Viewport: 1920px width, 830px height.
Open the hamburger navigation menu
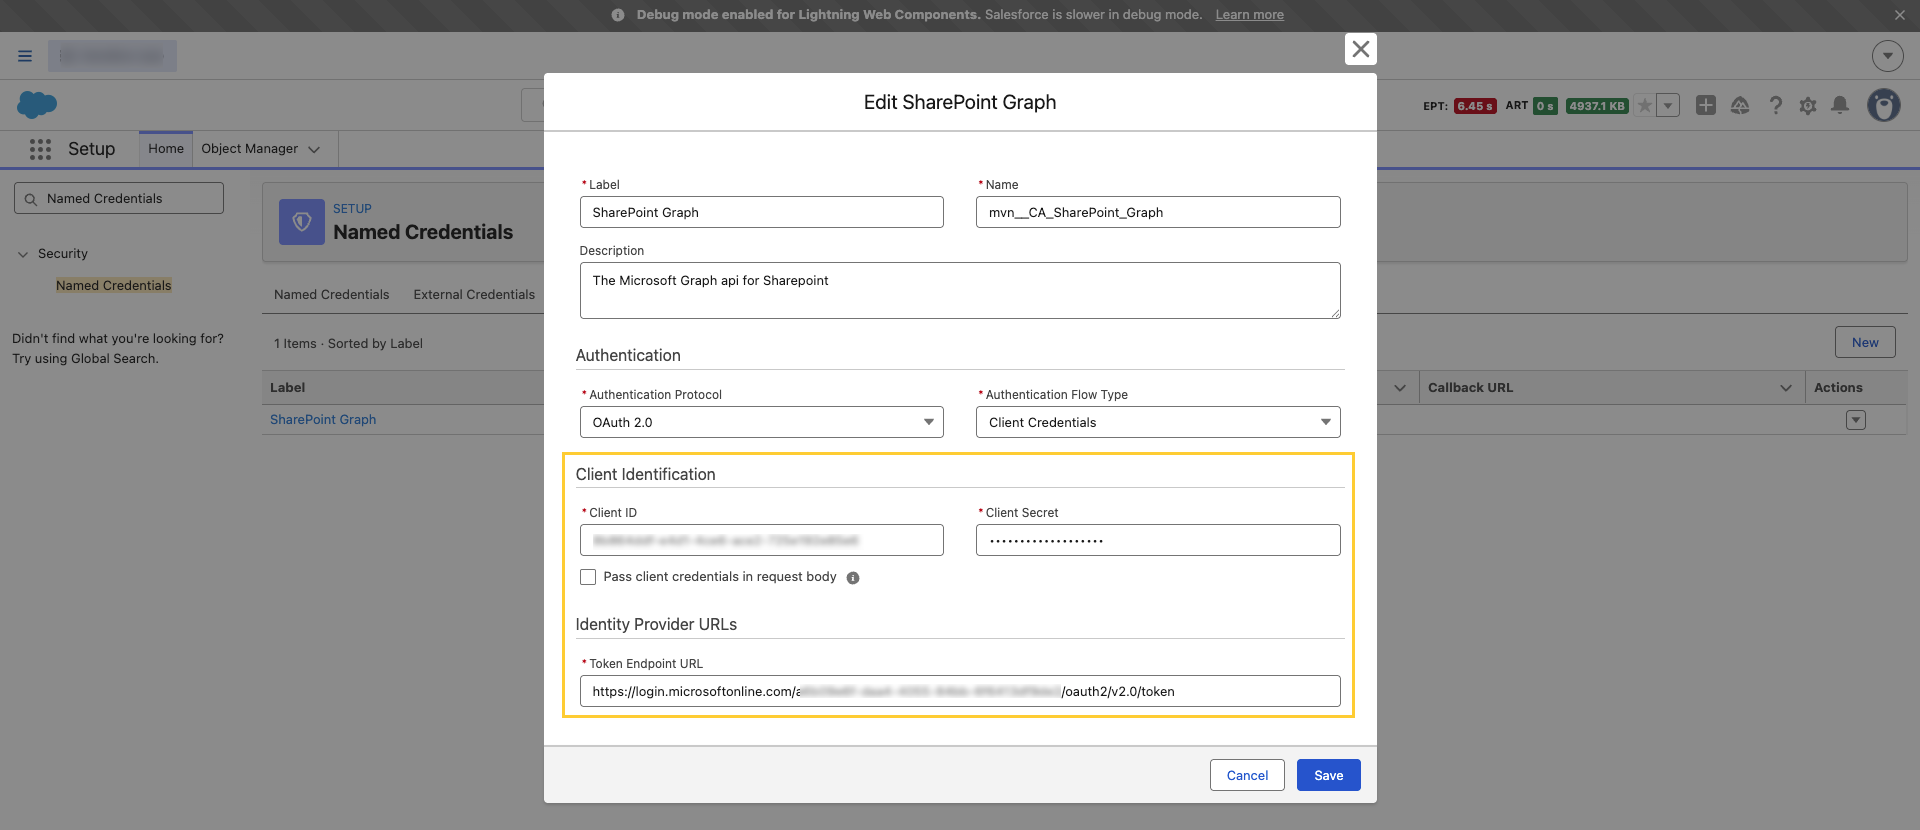pos(25,56)
